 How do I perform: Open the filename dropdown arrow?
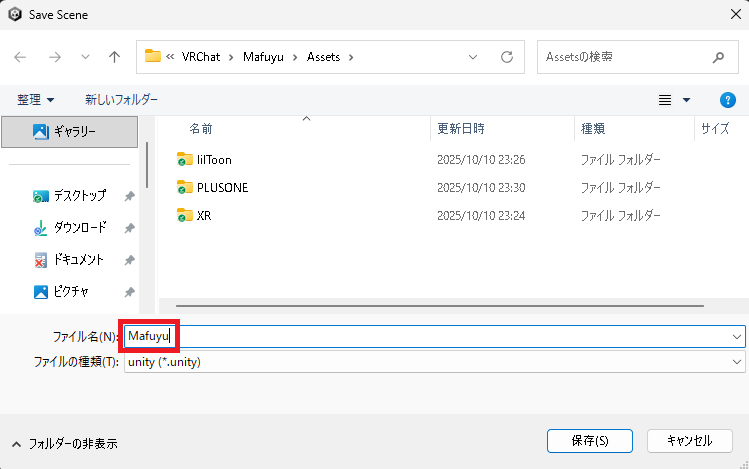(737, 337)
